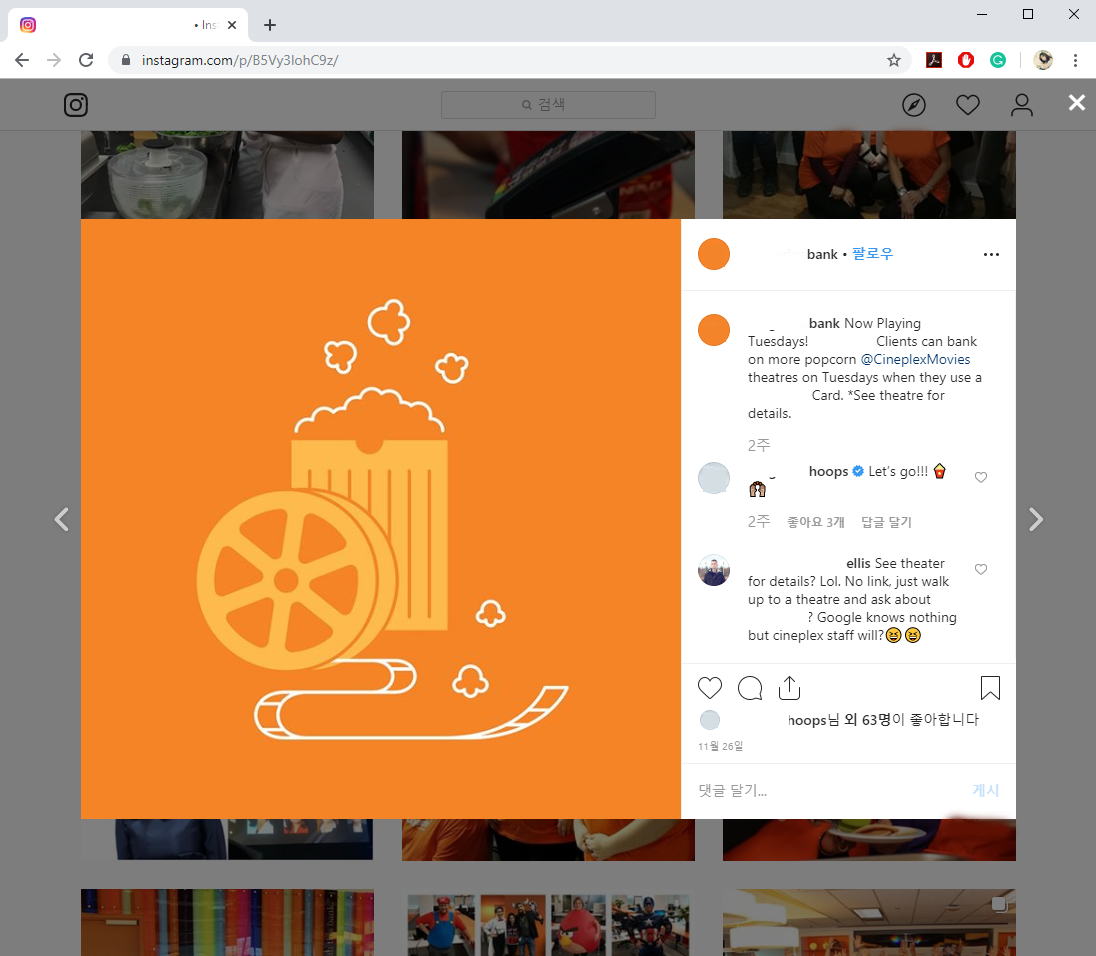Like the hoops comment
This screenshot has width=1096, height=956.
click(981, 477)
